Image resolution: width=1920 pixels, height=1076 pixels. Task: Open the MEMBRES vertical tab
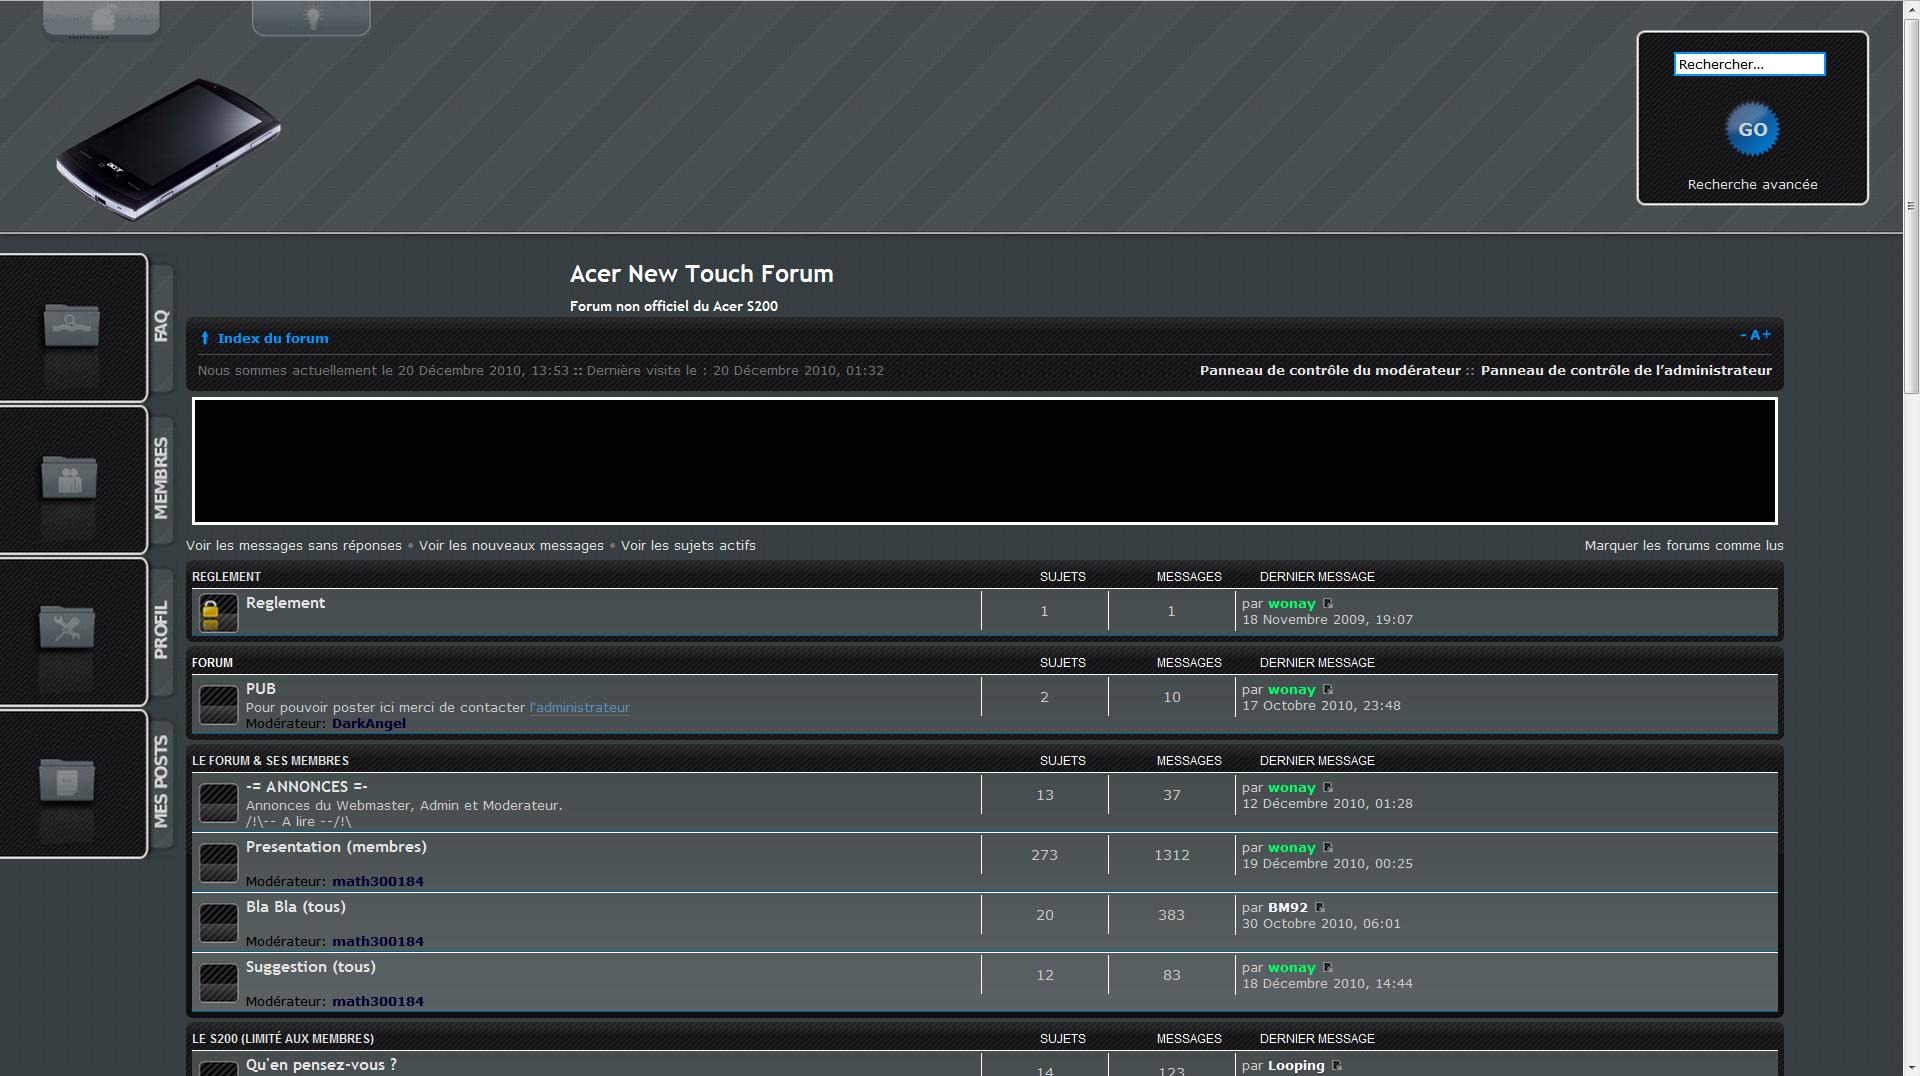tap(161, 478)
